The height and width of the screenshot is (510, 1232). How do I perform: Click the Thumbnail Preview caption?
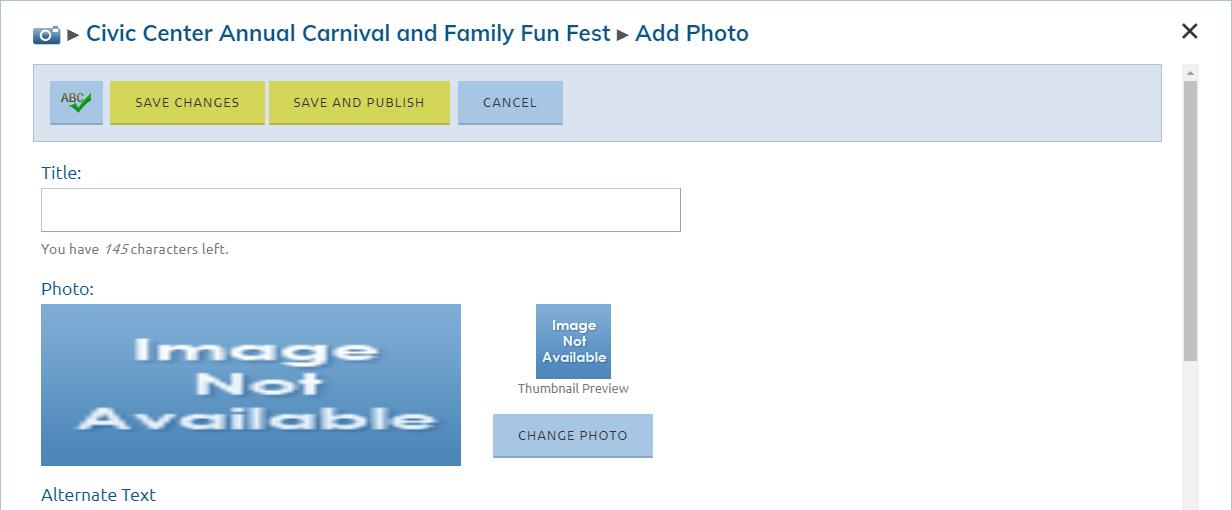573,389
